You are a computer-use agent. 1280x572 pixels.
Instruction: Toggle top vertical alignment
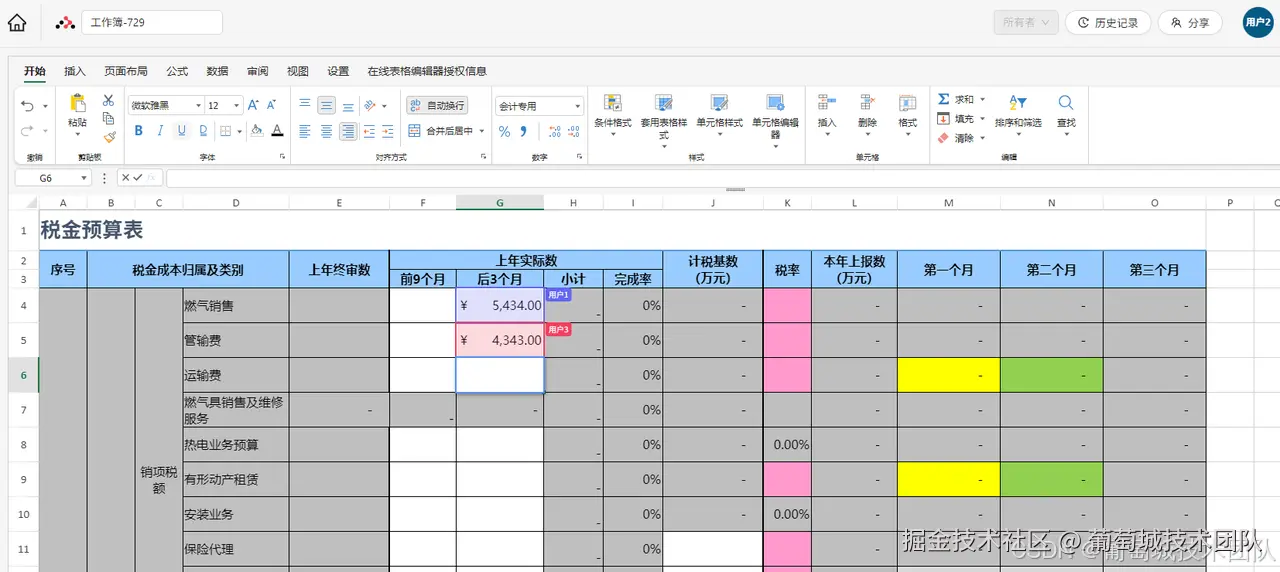click(305, 104)
